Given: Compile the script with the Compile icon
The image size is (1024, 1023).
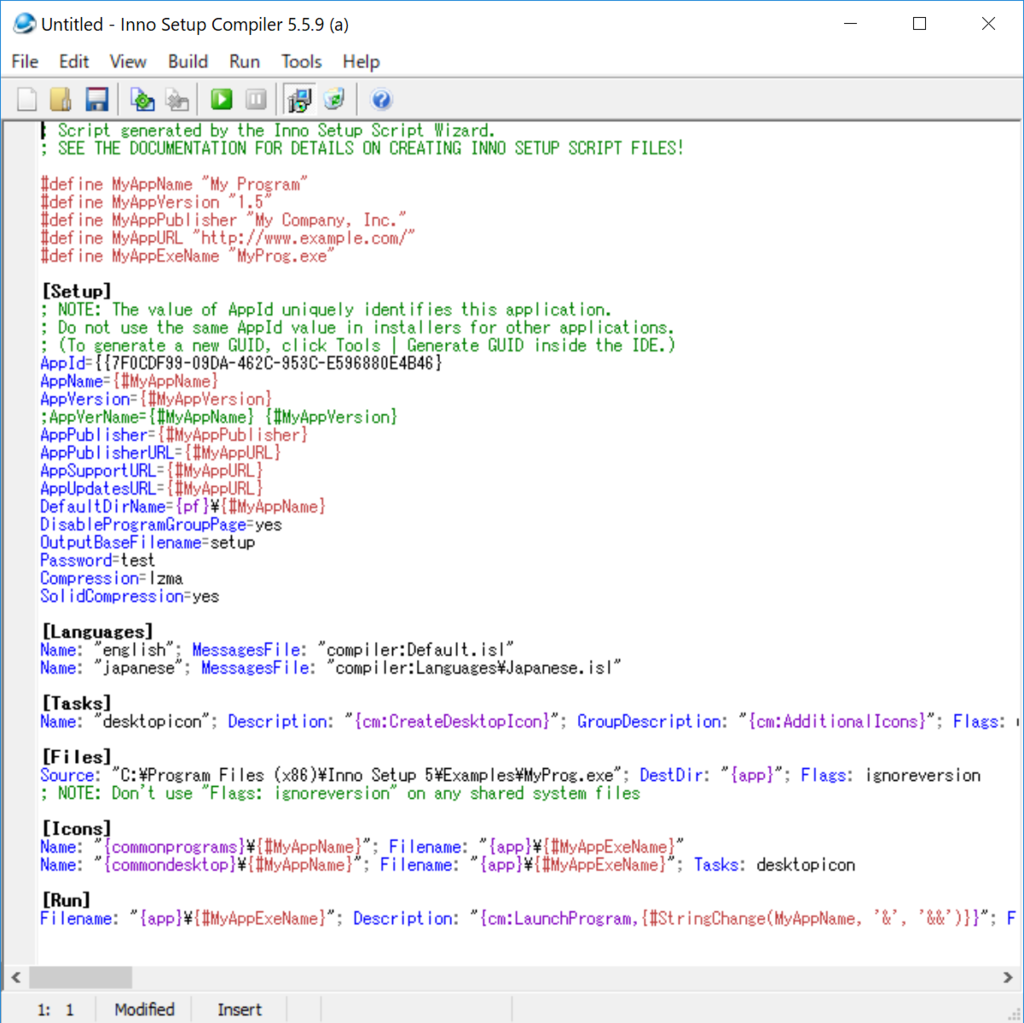Looking at the screenshot, I should 142,99.
